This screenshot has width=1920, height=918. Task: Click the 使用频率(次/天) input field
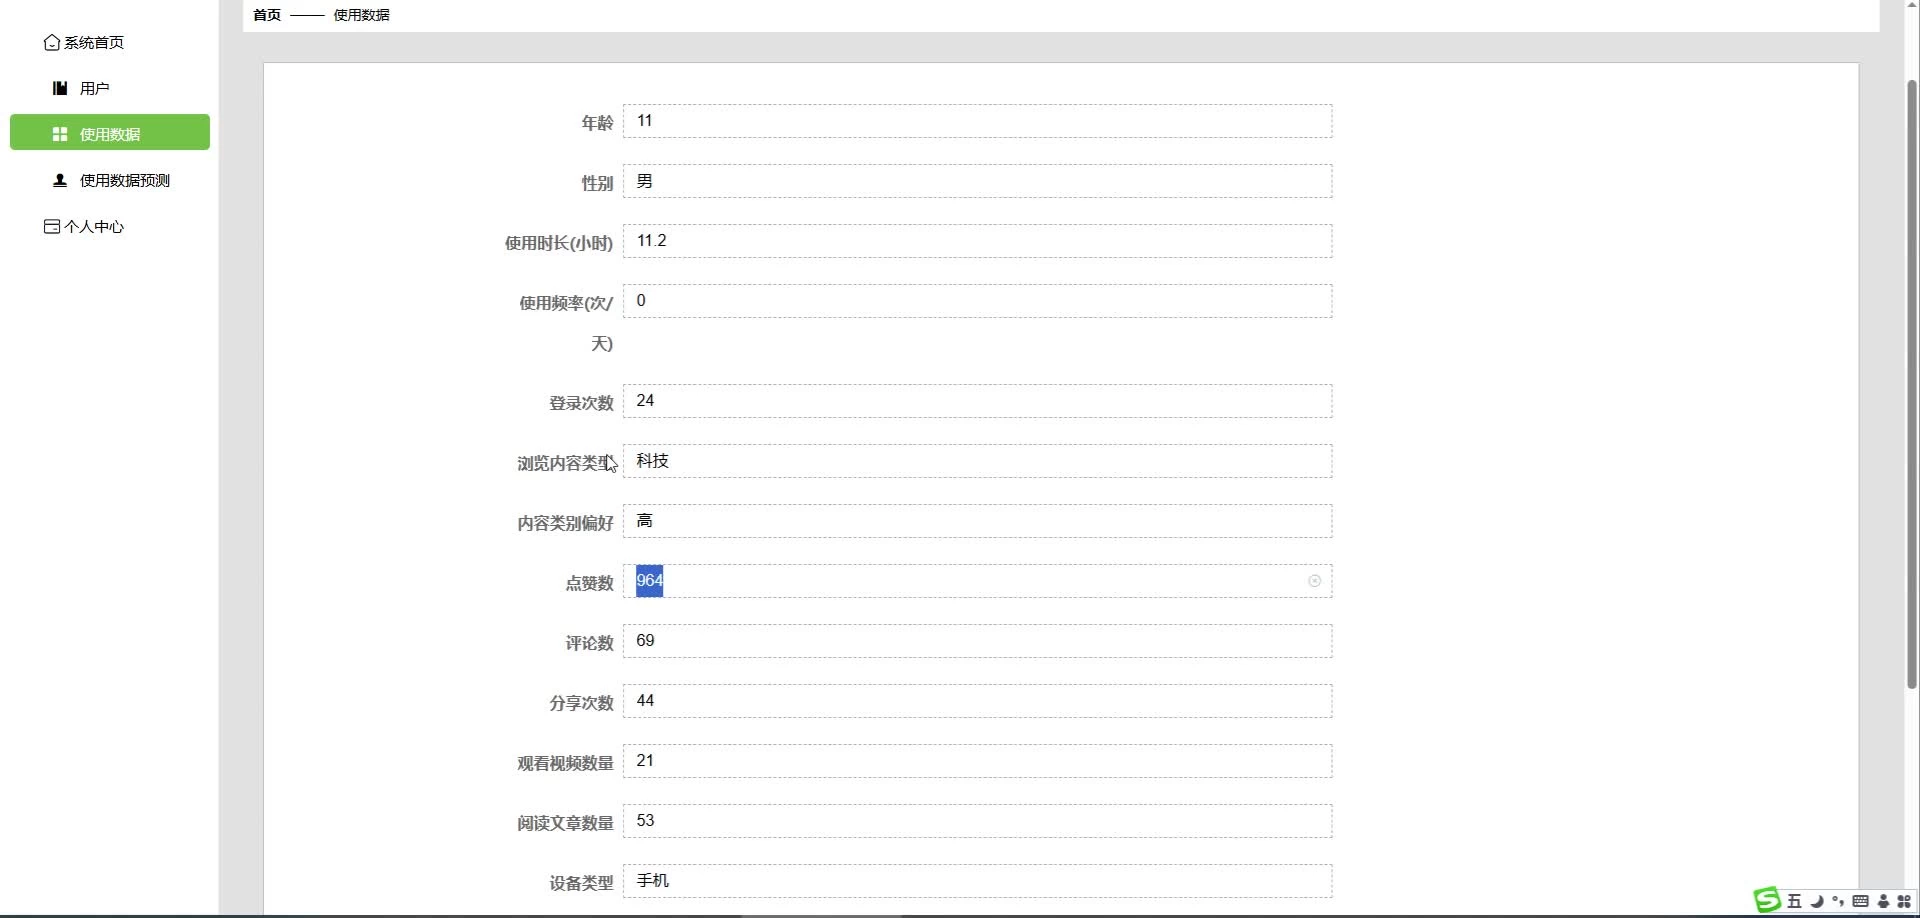[x=977, y=301]
